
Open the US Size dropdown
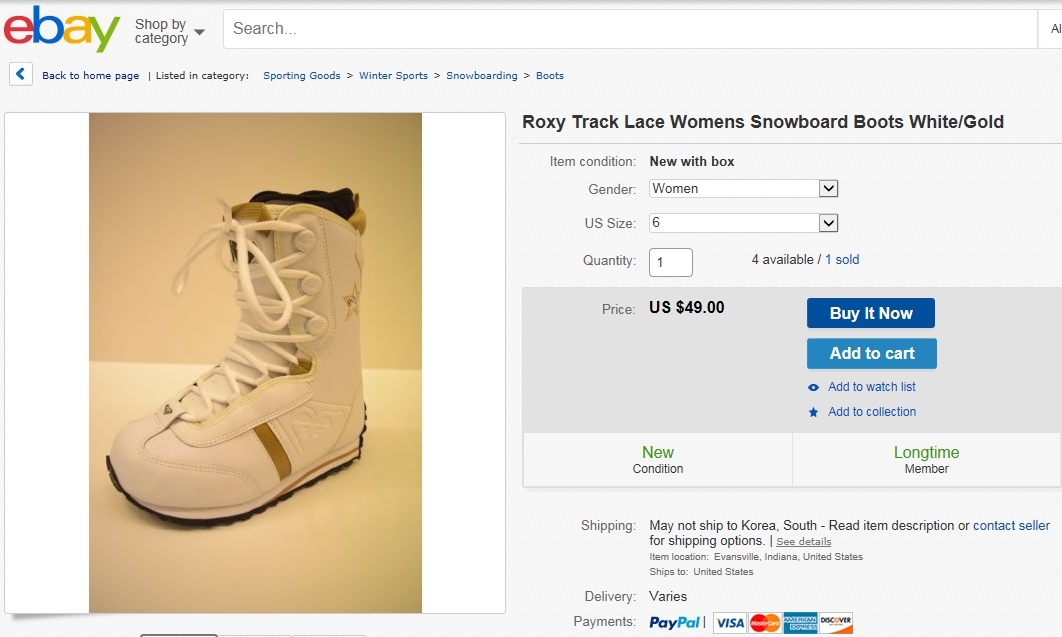[743, 223]
